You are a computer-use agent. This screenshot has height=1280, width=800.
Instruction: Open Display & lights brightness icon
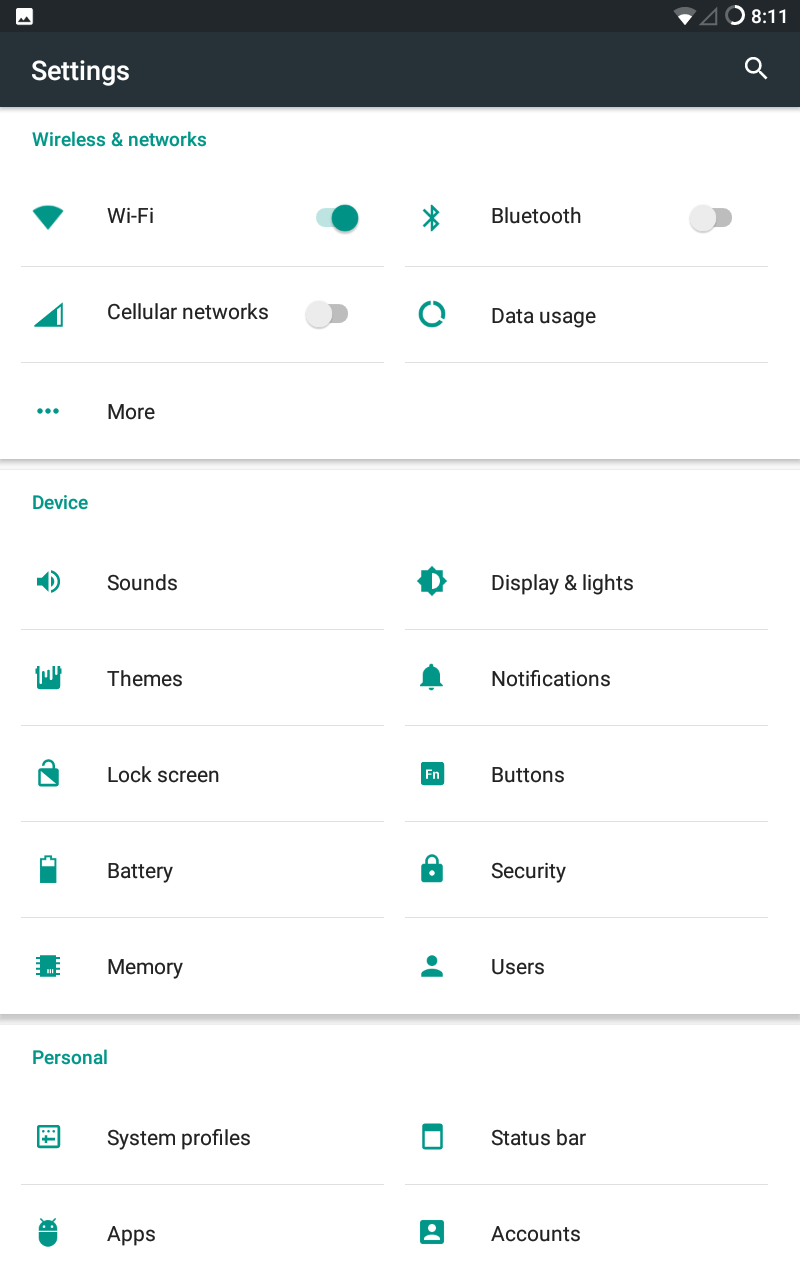pos(432,582)
